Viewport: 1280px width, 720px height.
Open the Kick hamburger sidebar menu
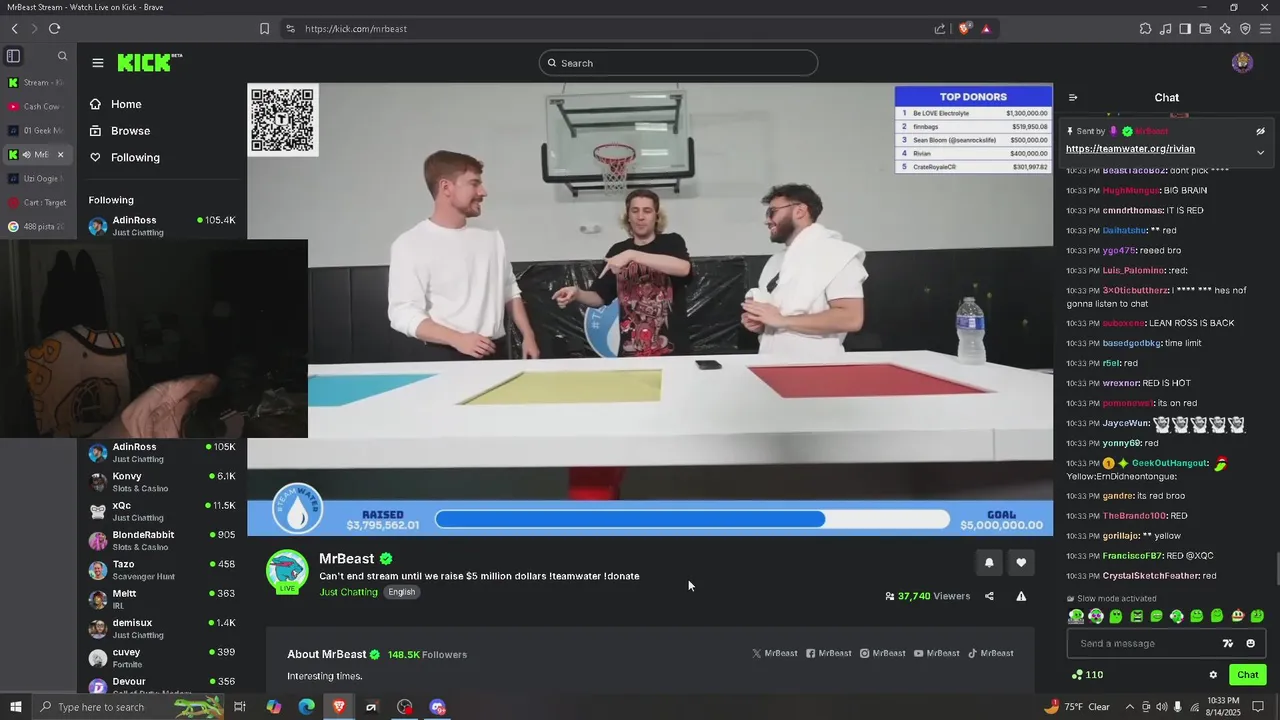[x=98, y=63]
